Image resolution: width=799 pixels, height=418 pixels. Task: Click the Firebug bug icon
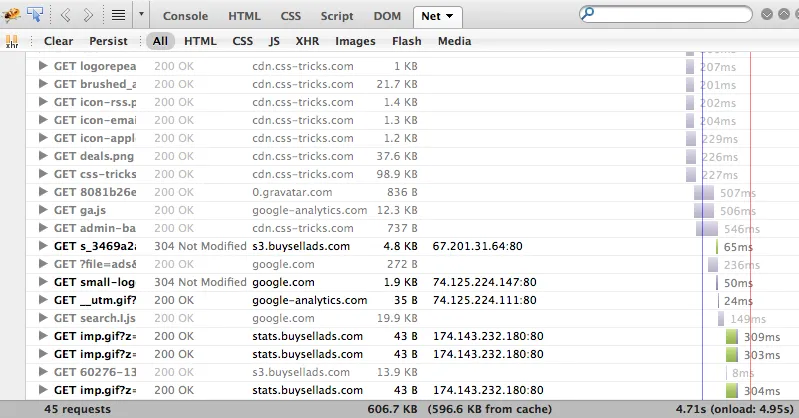11,15
